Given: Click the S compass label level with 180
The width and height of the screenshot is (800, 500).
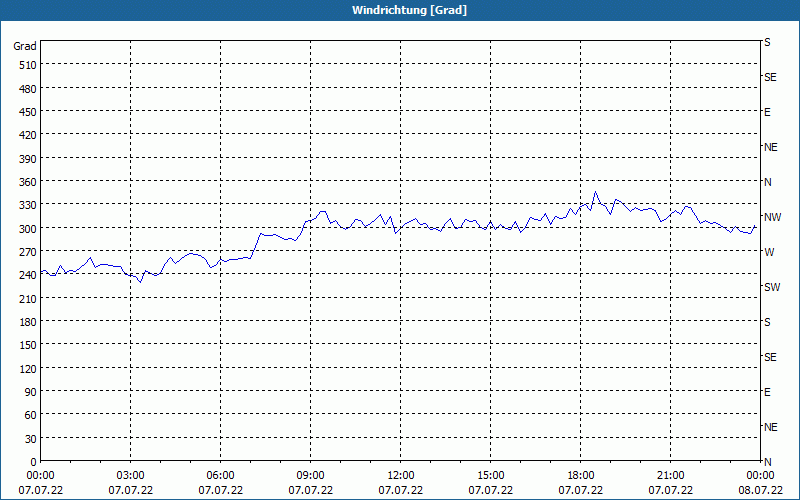Looking at the screenshot, I should 767,322.
